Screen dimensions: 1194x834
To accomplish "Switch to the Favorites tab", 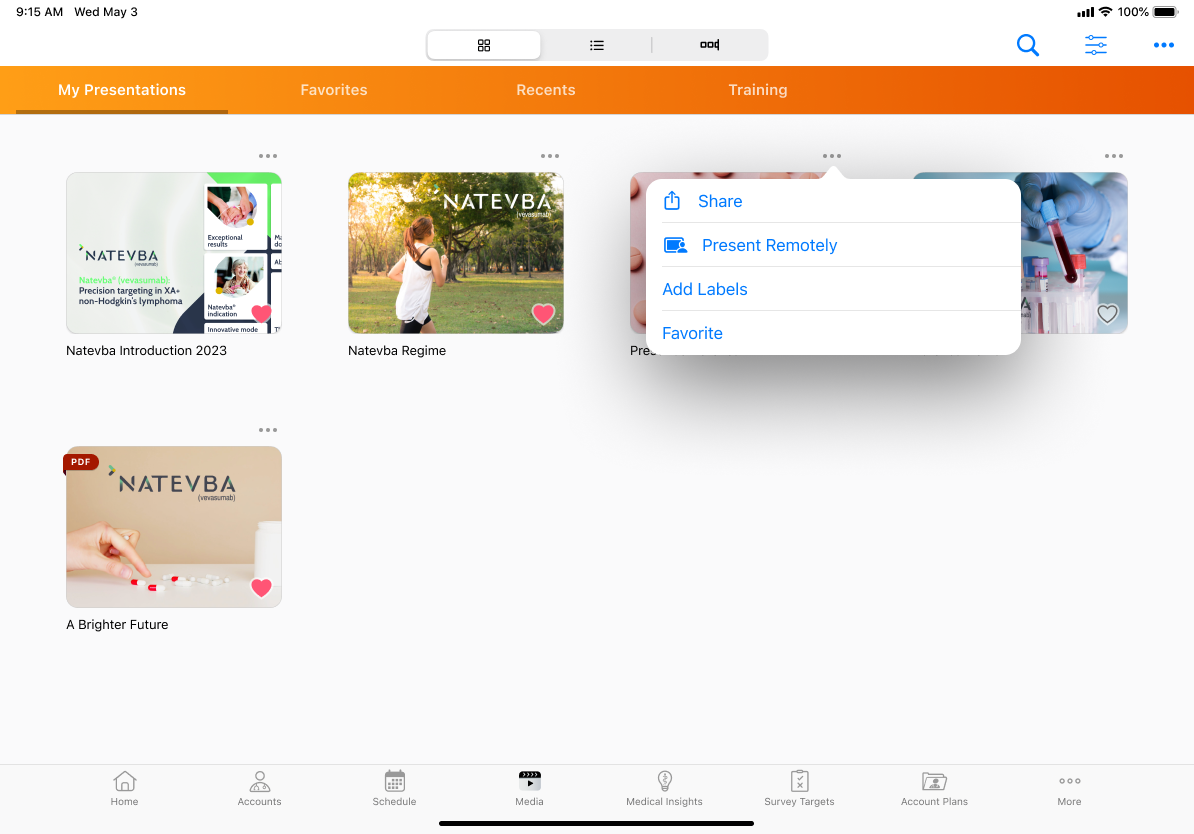I will 334,90.
